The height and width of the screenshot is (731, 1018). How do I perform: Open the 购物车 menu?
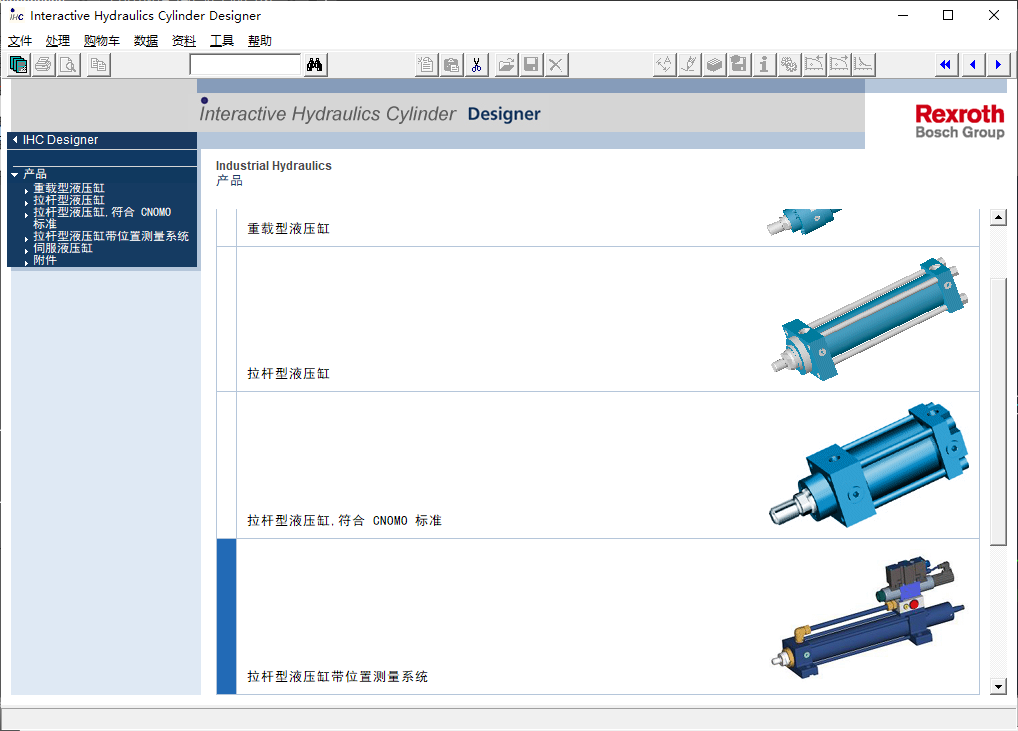coord(101,41)
